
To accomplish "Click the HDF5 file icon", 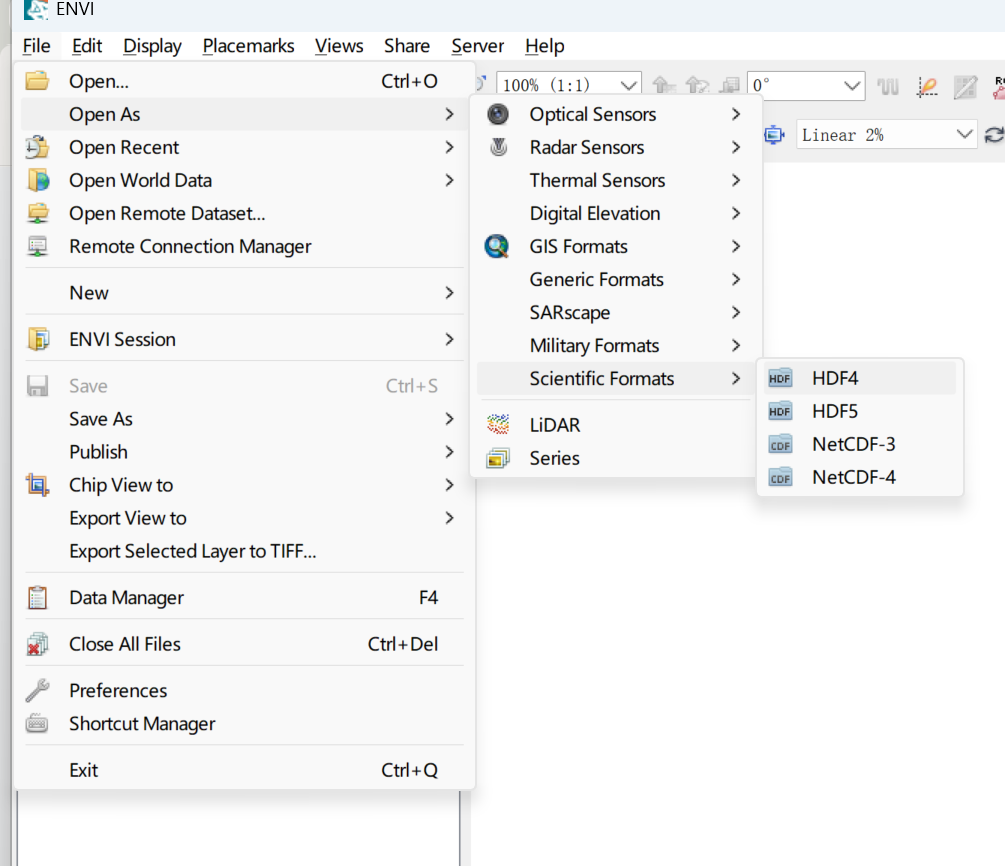I will 780,411.
